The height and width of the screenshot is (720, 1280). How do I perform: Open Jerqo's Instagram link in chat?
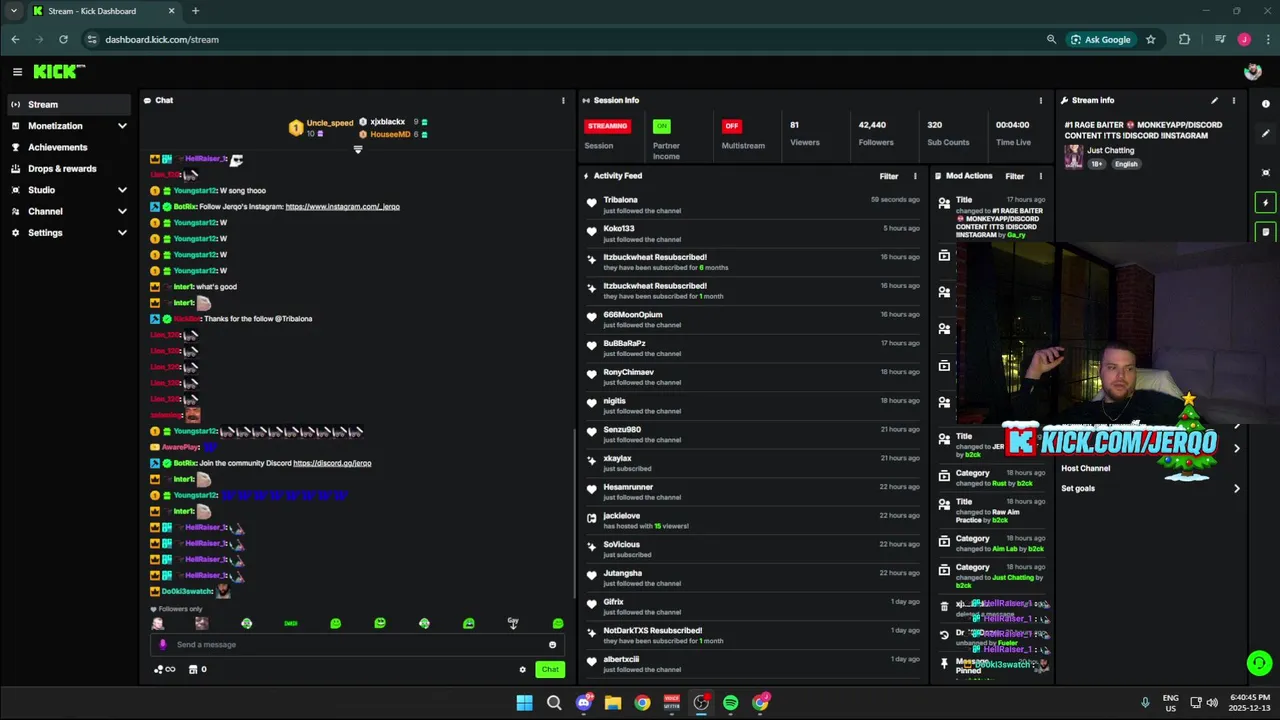coord(342,207)
